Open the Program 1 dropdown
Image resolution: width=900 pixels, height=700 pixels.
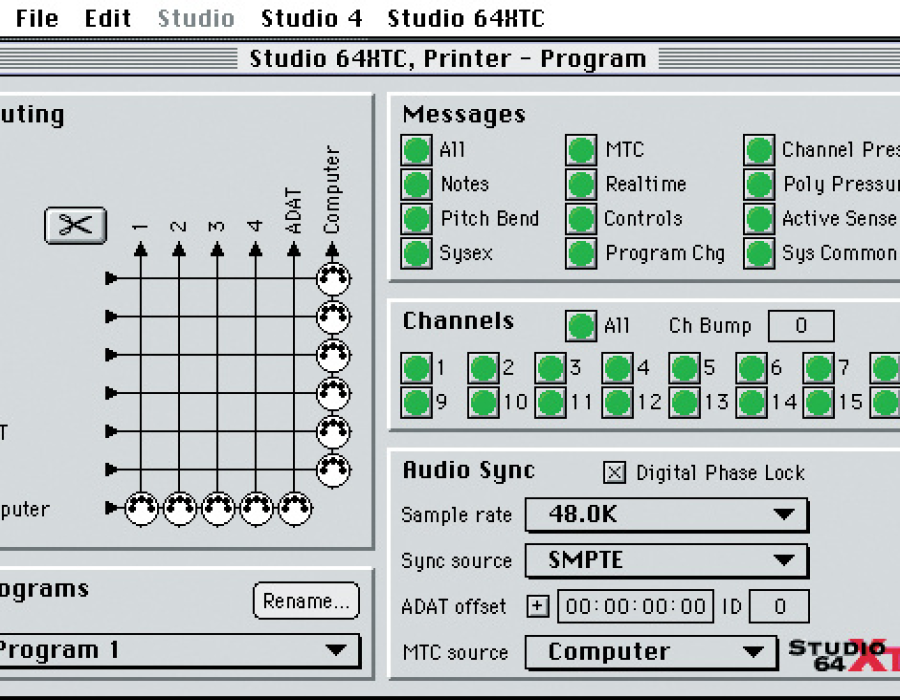(179, 651)
